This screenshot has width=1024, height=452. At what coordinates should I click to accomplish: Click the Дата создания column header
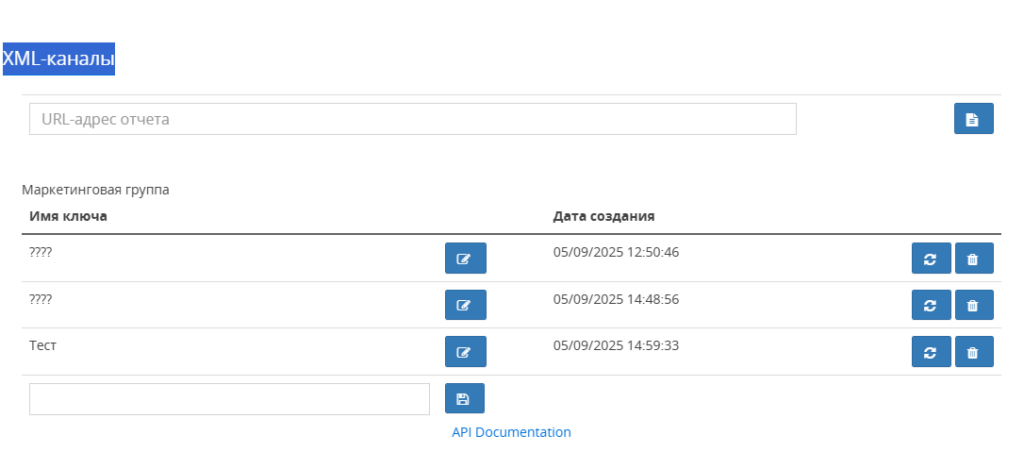(604, 216)
